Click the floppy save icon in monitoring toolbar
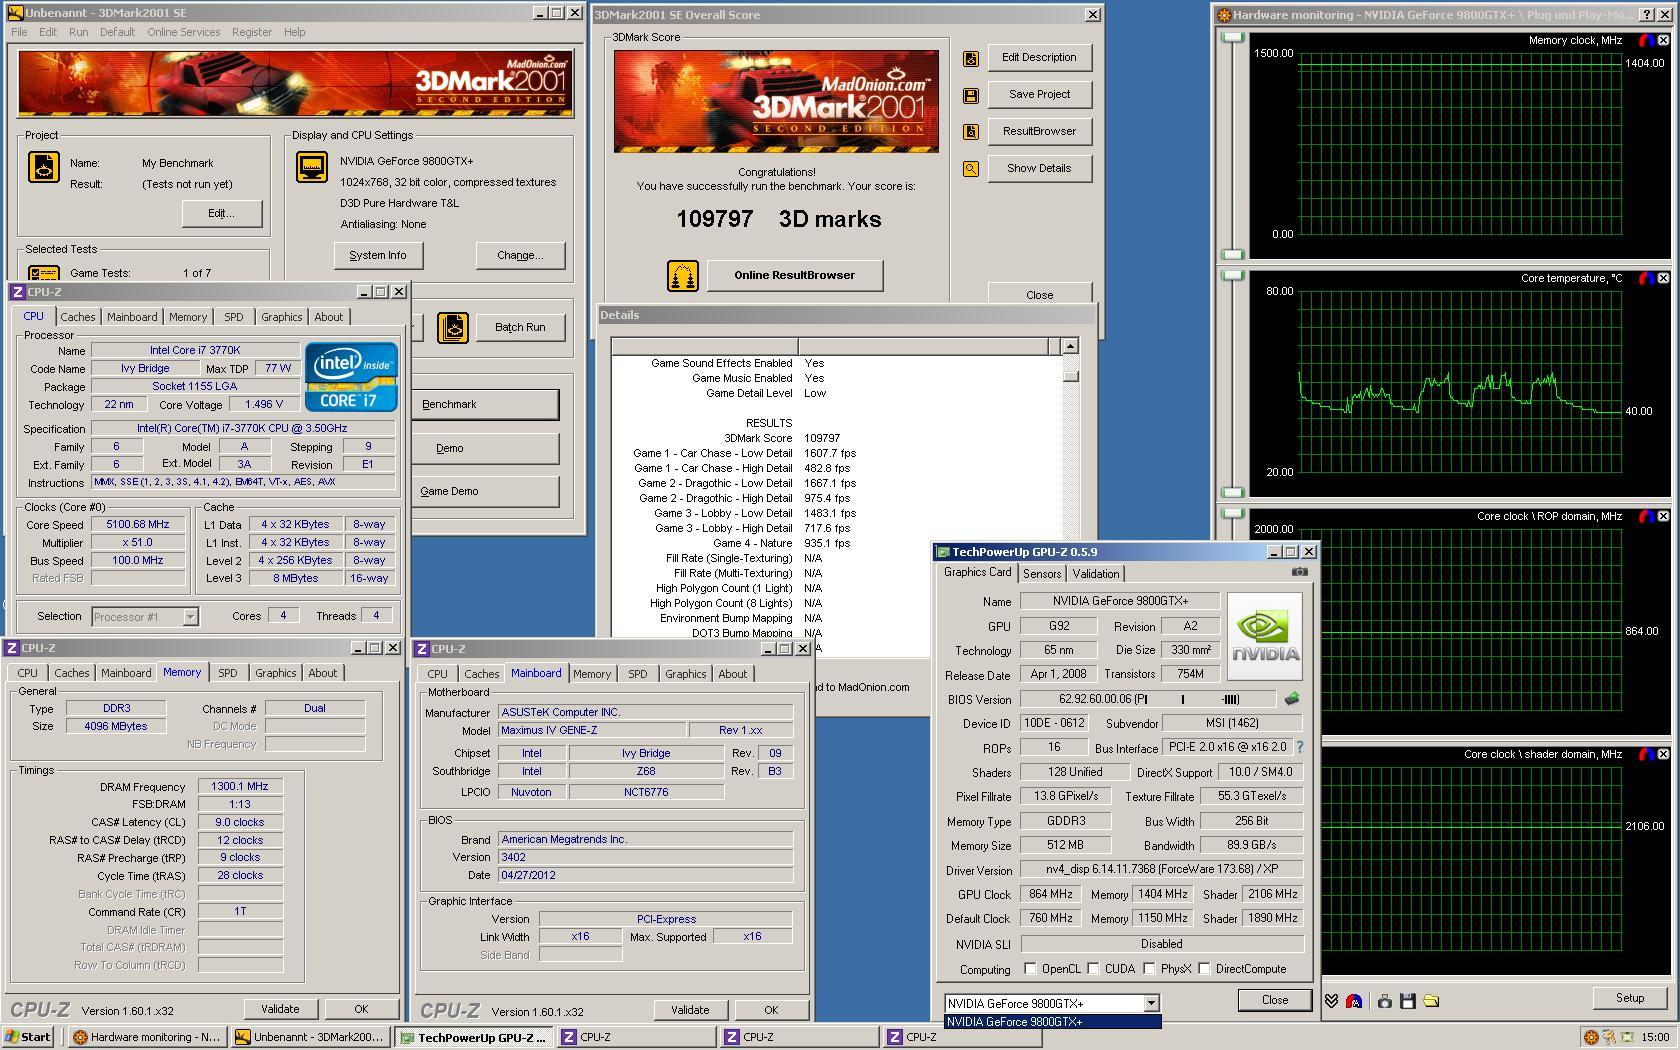The height and width of the screenshot is (1050, 1680). [x=1408, y=1000]
